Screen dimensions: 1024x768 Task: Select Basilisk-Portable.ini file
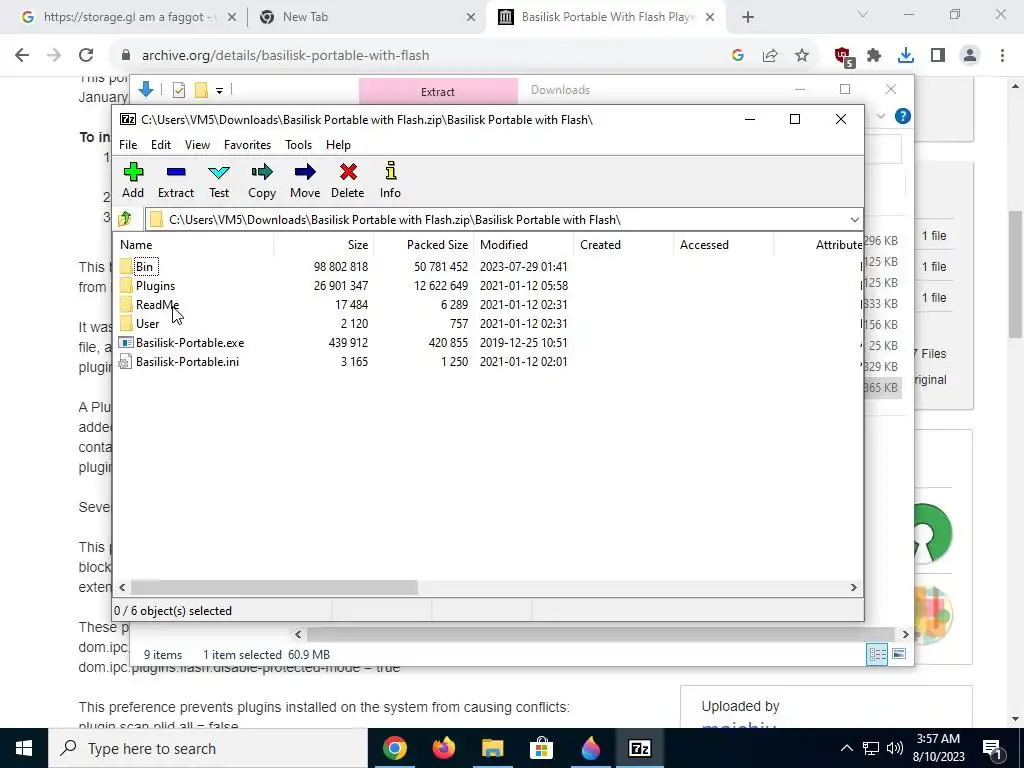tap(187, 361)
